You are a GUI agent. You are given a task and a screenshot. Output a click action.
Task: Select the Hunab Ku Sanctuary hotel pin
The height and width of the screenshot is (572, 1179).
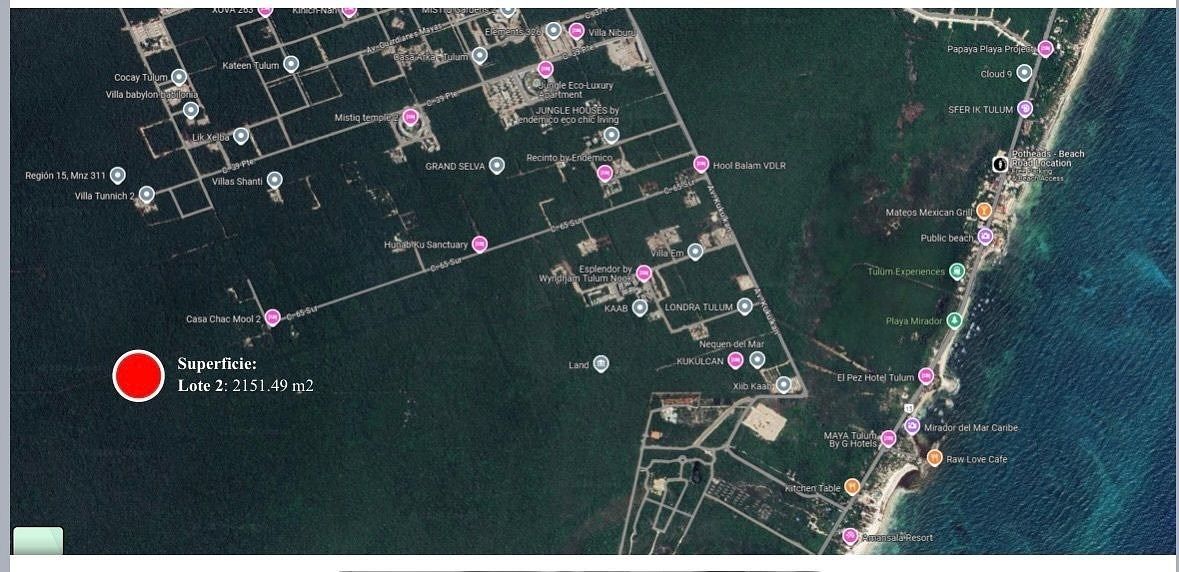480,244
